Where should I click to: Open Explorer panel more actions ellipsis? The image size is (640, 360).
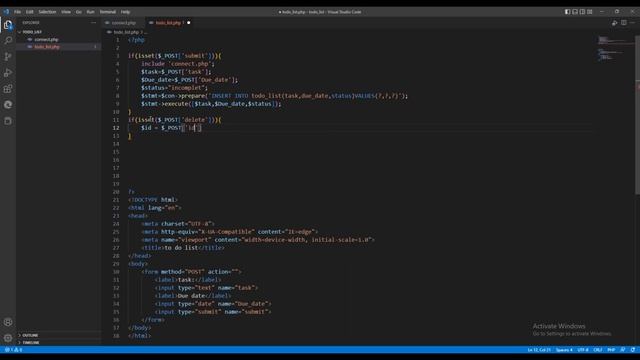click(x=93, y=23)
